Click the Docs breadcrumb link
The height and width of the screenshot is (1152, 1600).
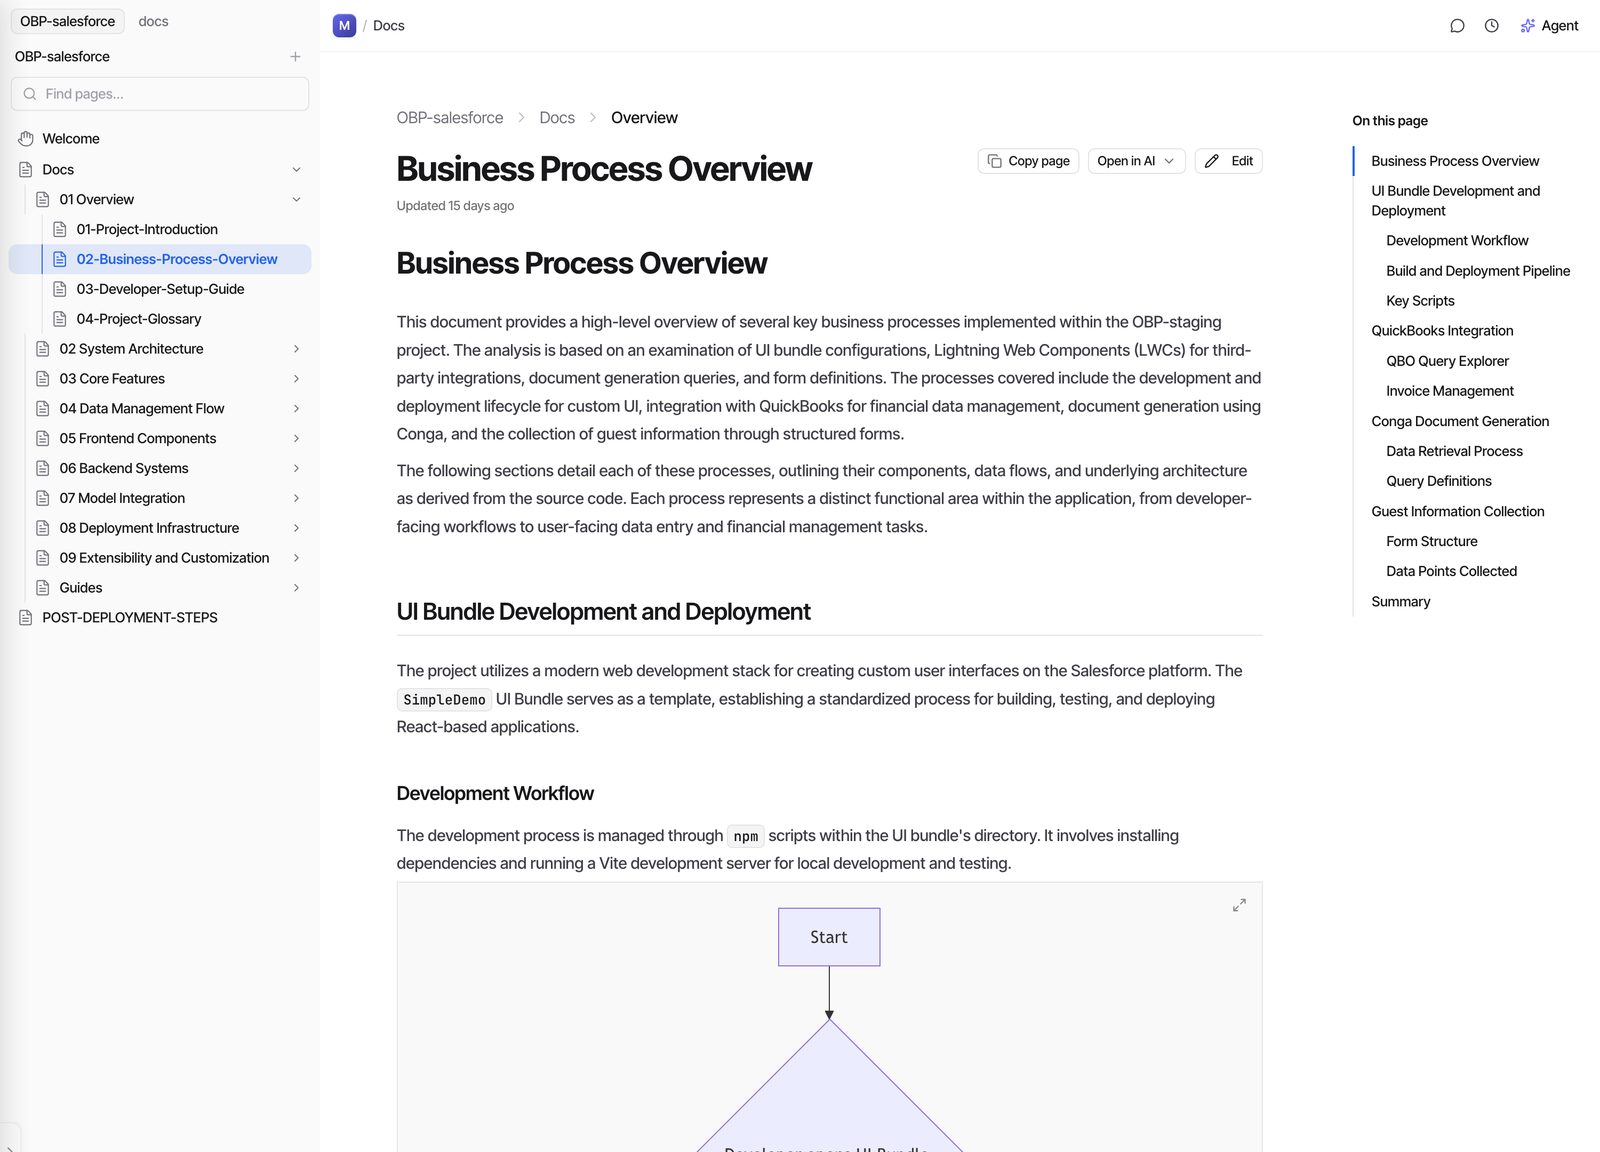pos(557,118)
